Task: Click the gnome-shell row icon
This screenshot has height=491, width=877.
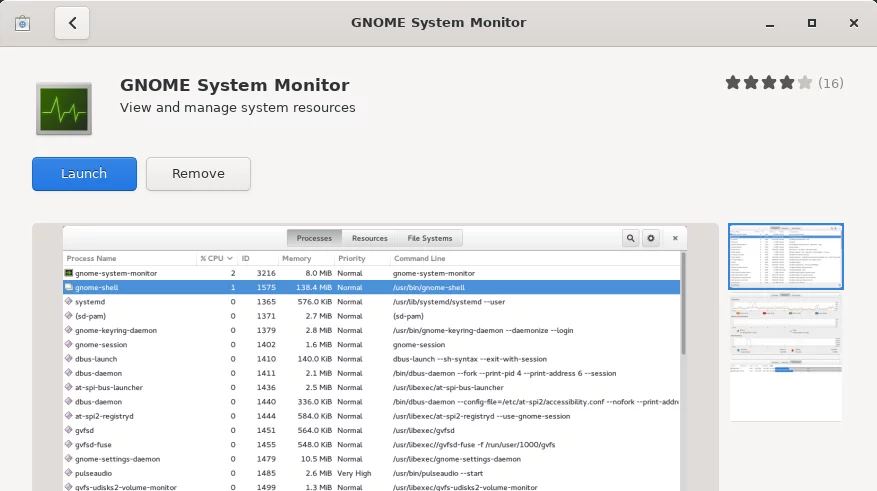Action: (x=69, y=287)
